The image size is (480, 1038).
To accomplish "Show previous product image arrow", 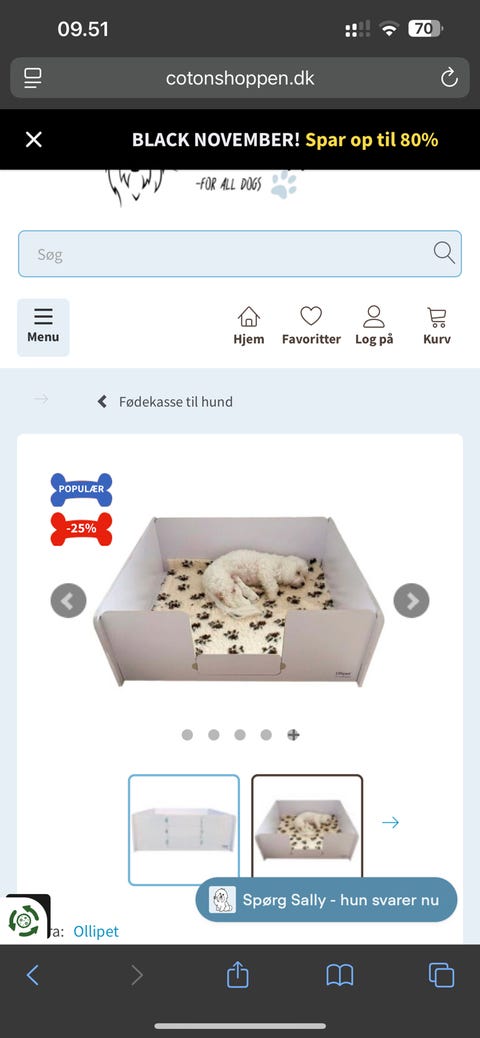I will (x=68, y=600).
